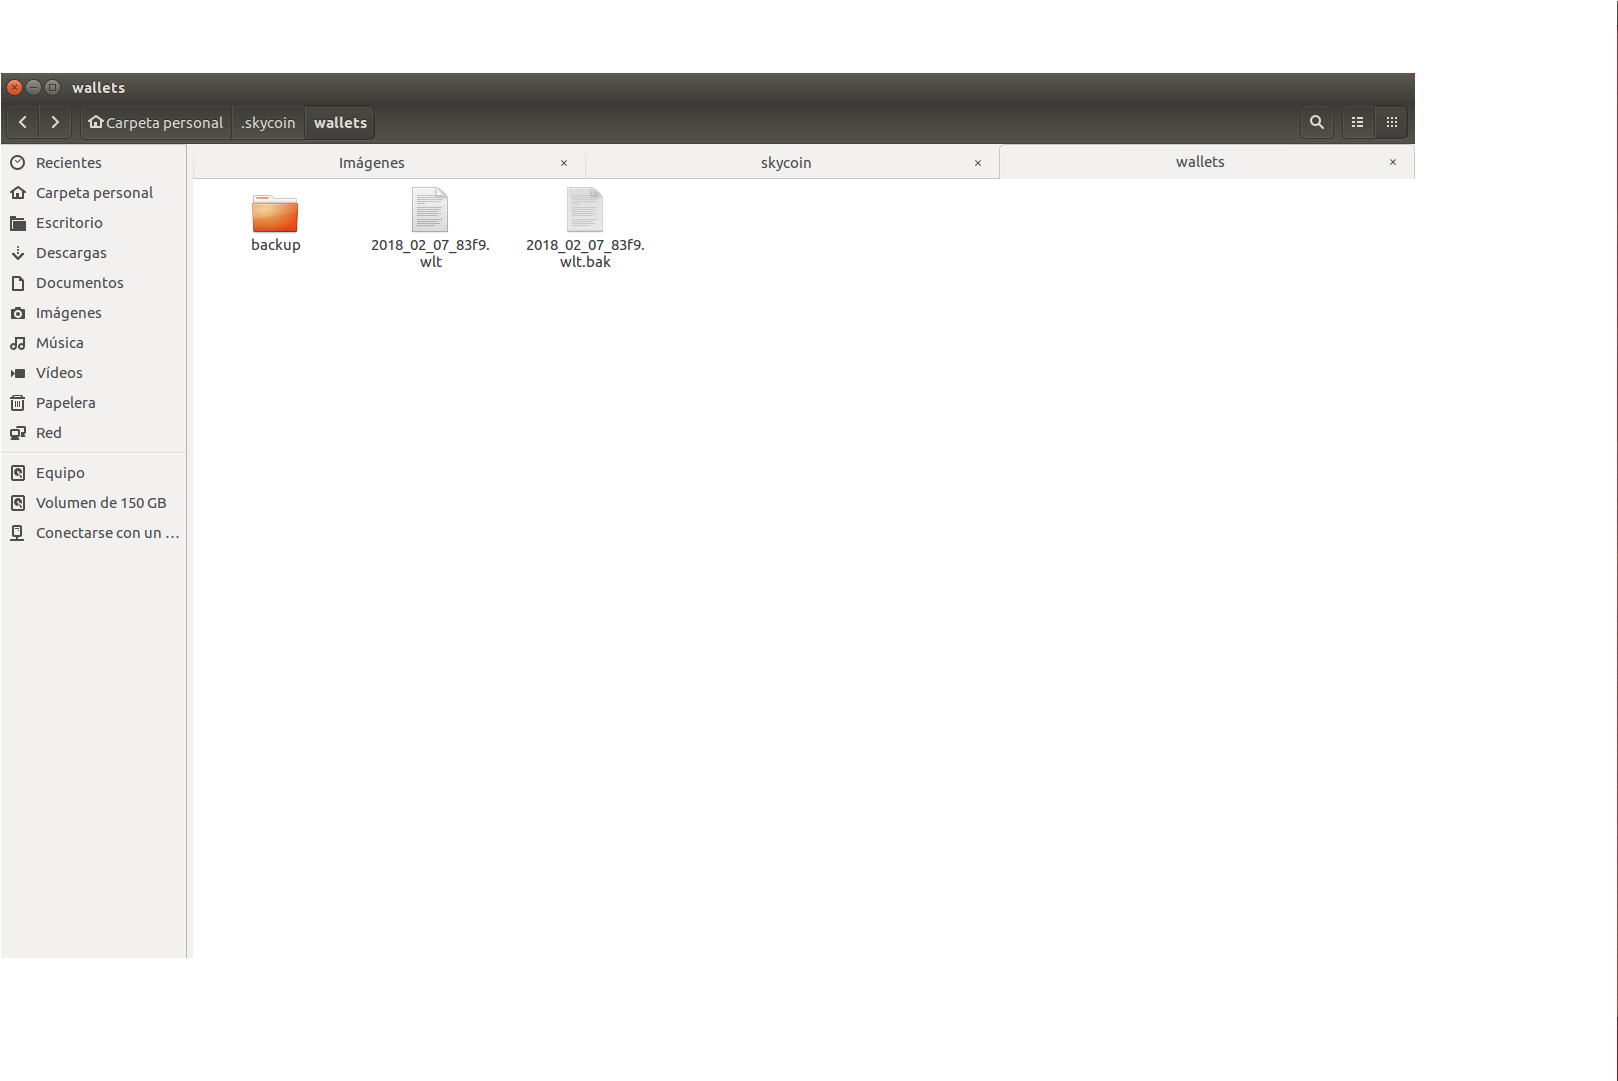Image resolution: width=1618 pixels, height=1081 pixels.
Task: Open Equipo in the sidebar
Action: click(93, 472)
